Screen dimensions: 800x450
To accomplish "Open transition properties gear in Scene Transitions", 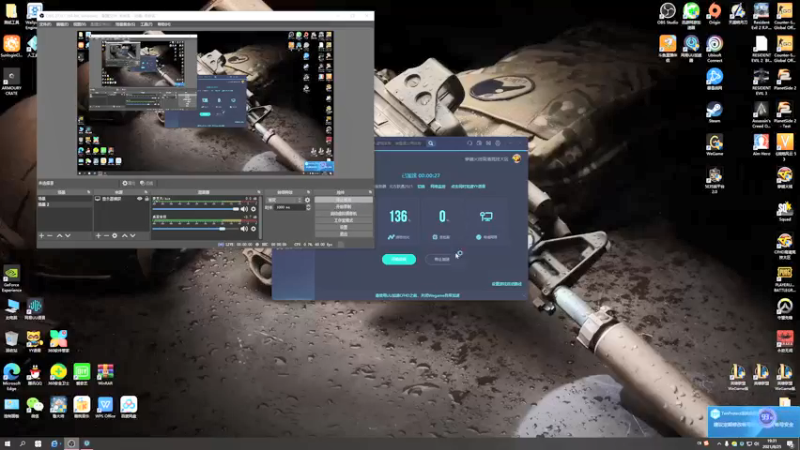I will [307, 200].
